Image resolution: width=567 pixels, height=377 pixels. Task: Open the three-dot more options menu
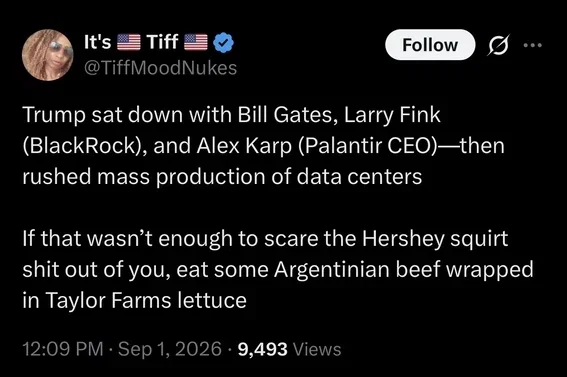(533, 45)
